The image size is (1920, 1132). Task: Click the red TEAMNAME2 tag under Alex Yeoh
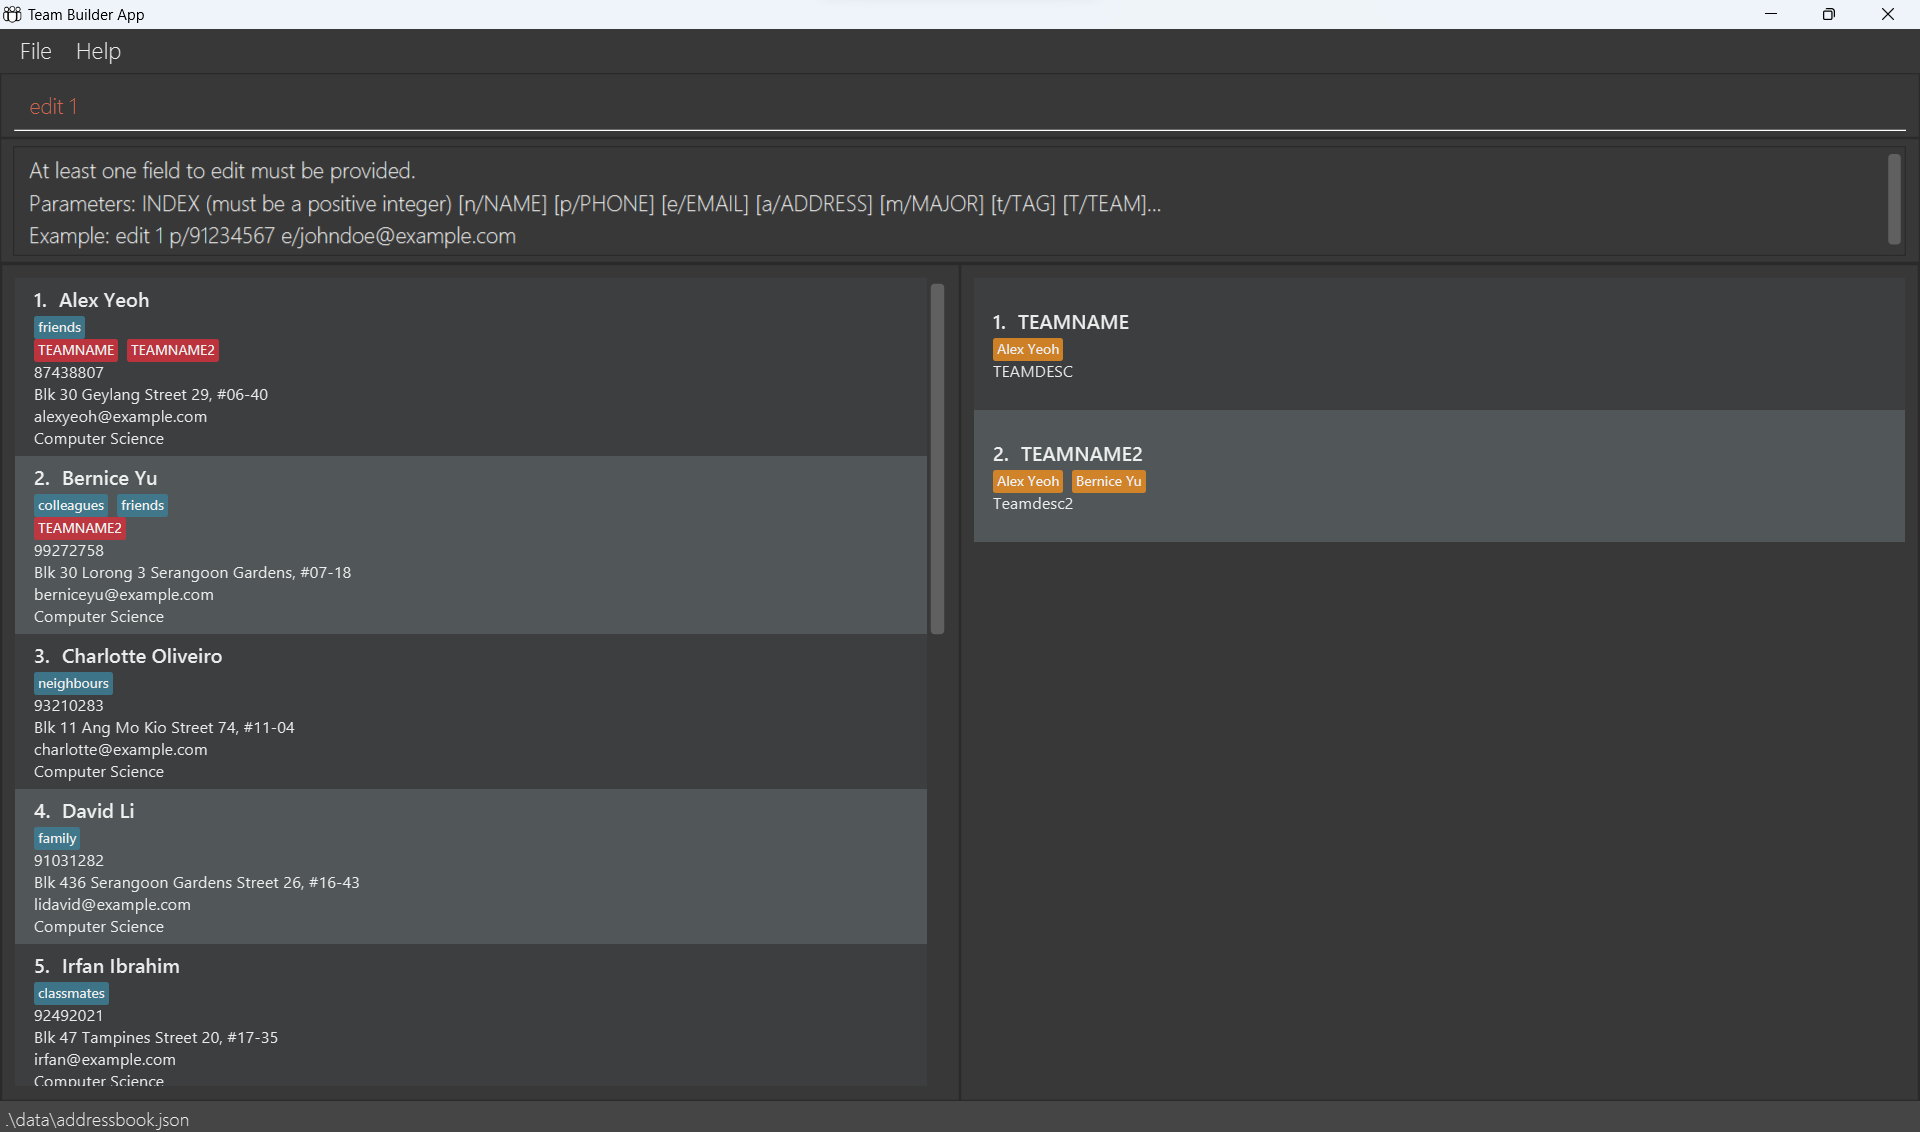tap(173, 350)
